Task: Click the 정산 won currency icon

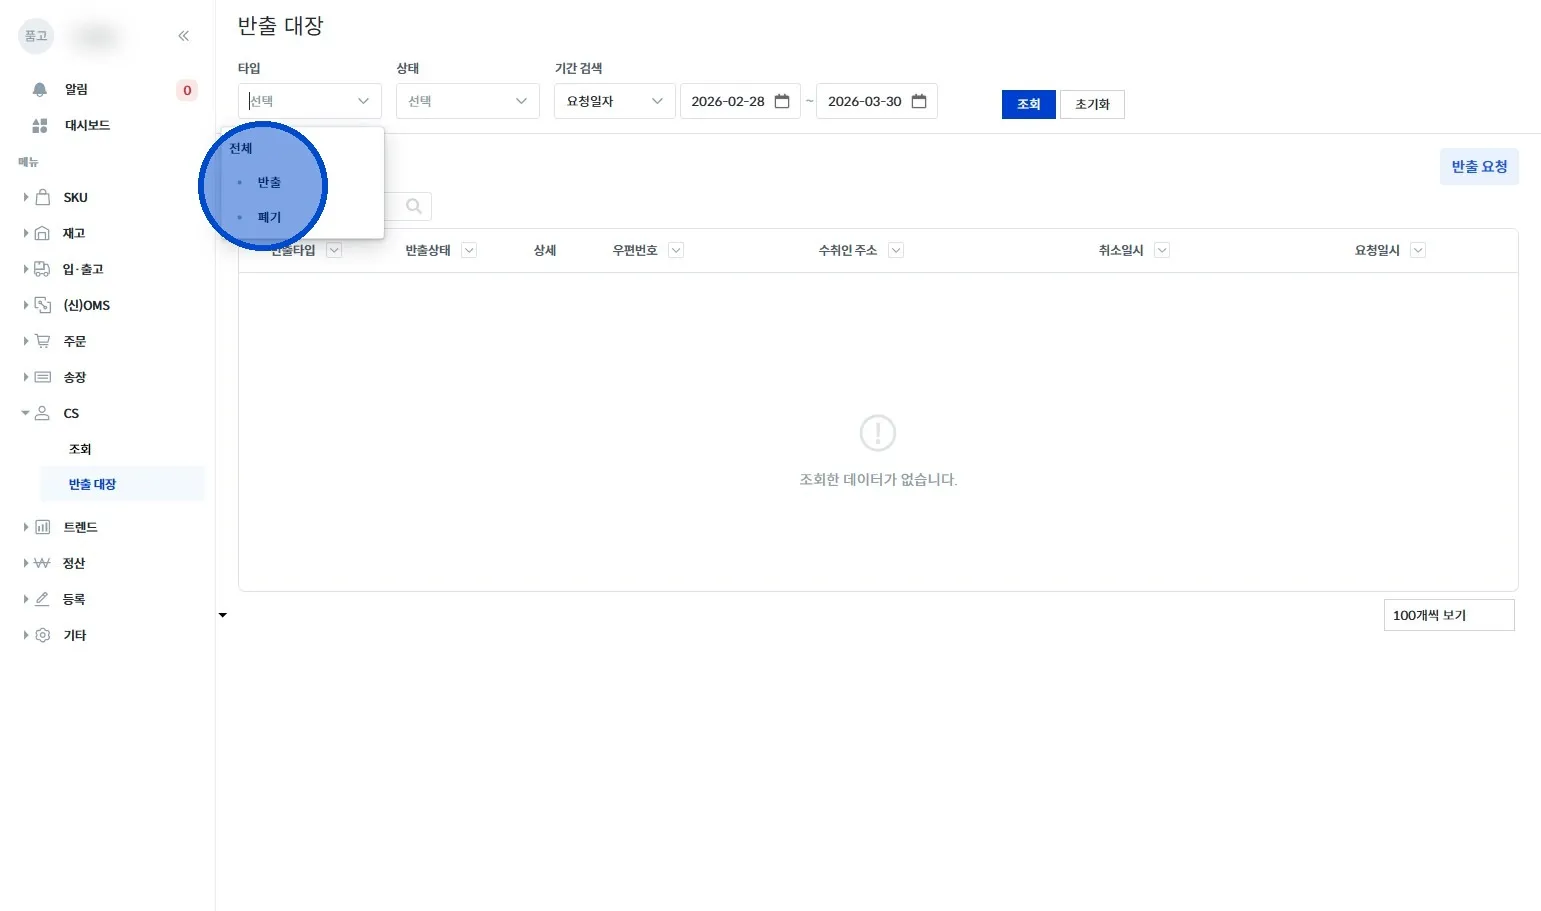Action: 42,563
